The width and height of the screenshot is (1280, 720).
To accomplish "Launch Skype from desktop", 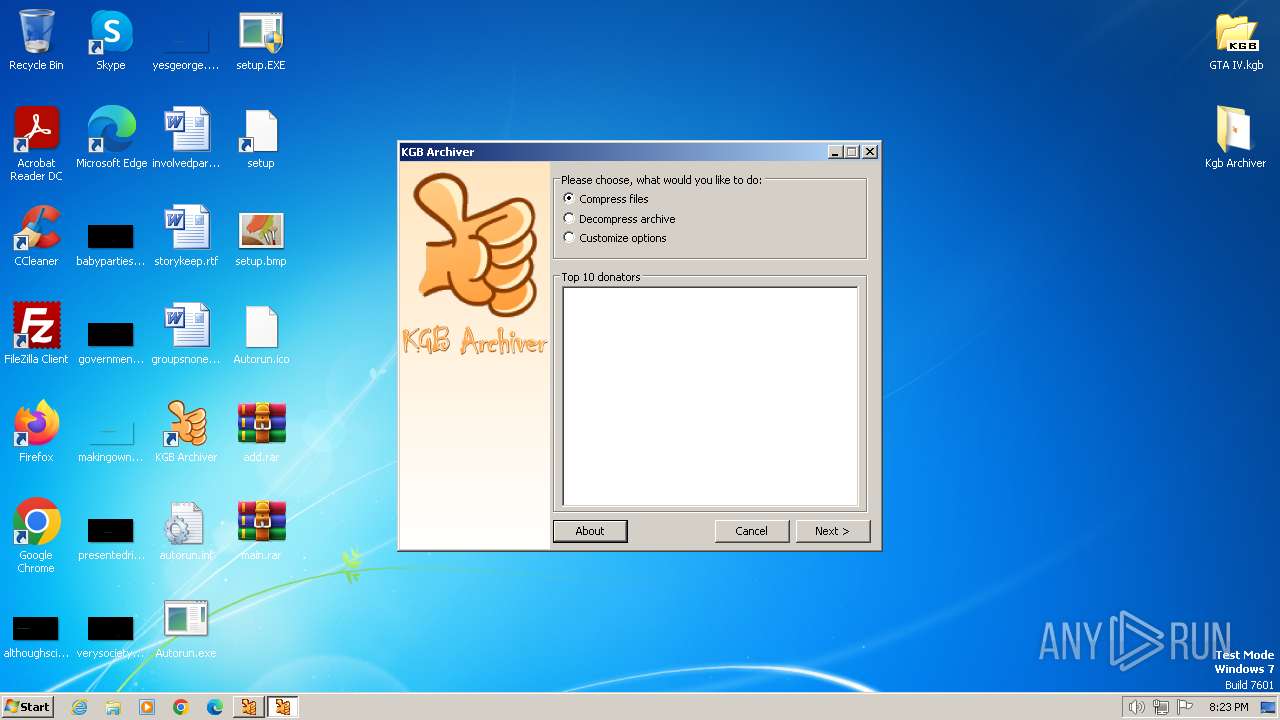I will click(111, 40).
